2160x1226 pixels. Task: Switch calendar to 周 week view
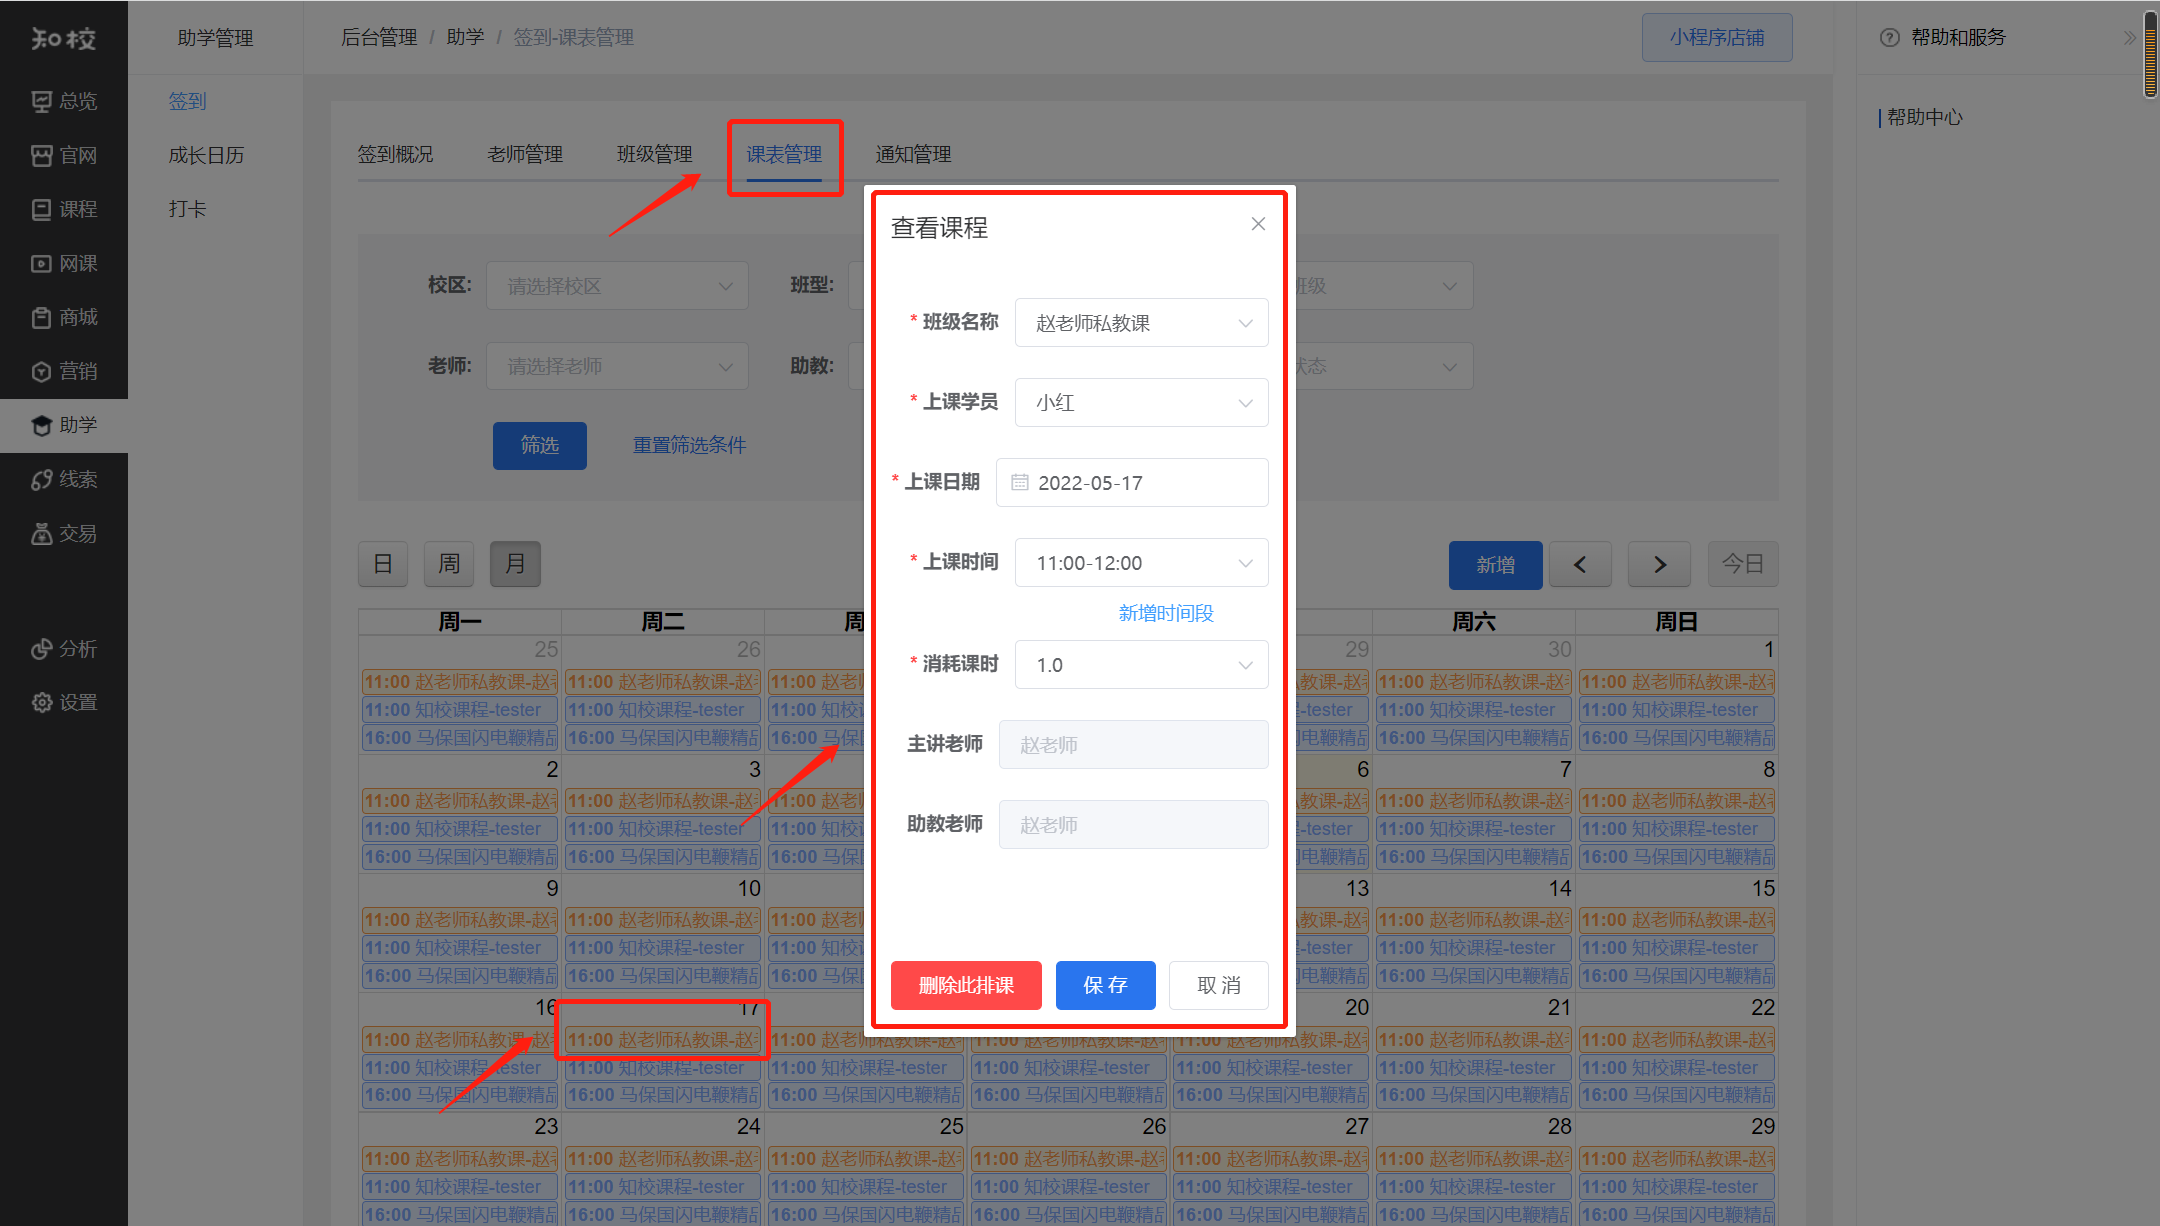point(449,564)
